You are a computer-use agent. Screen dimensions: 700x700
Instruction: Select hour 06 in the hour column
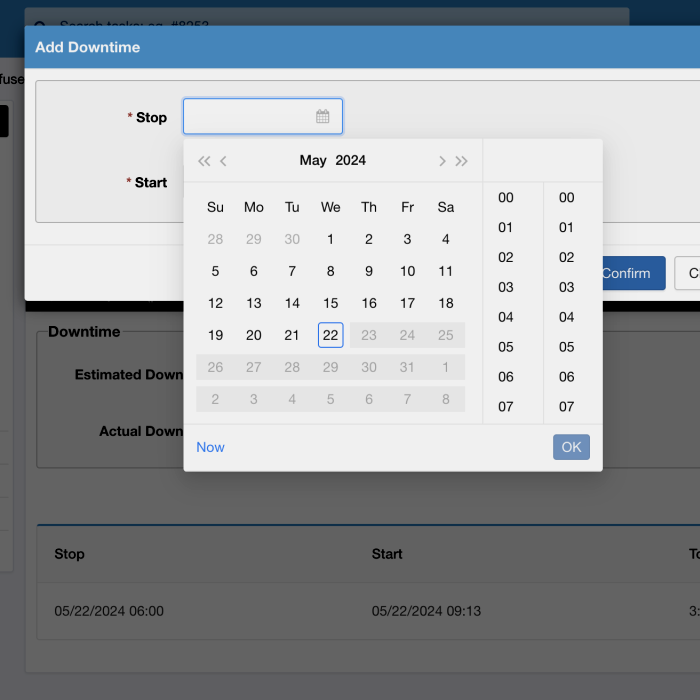click(506, 377)
